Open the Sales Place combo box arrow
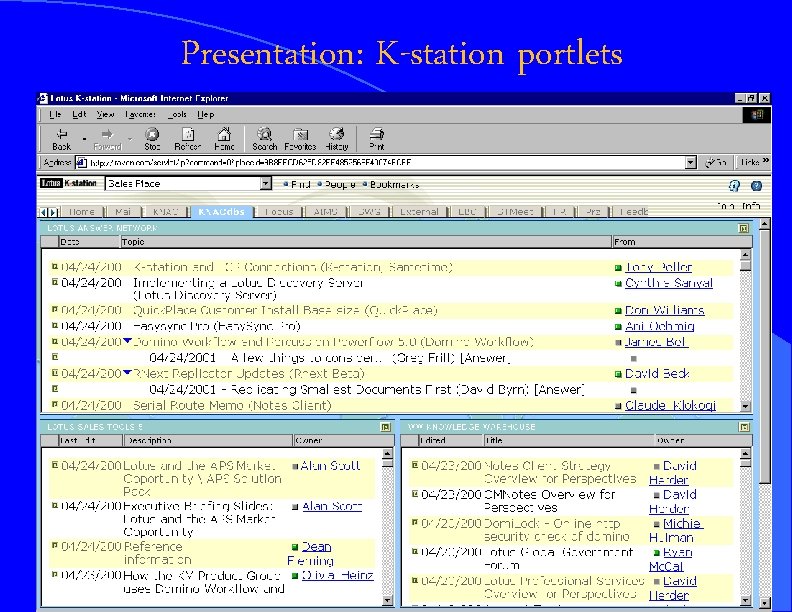The width and height of the screenshot is (792, 612). [266, 183]
